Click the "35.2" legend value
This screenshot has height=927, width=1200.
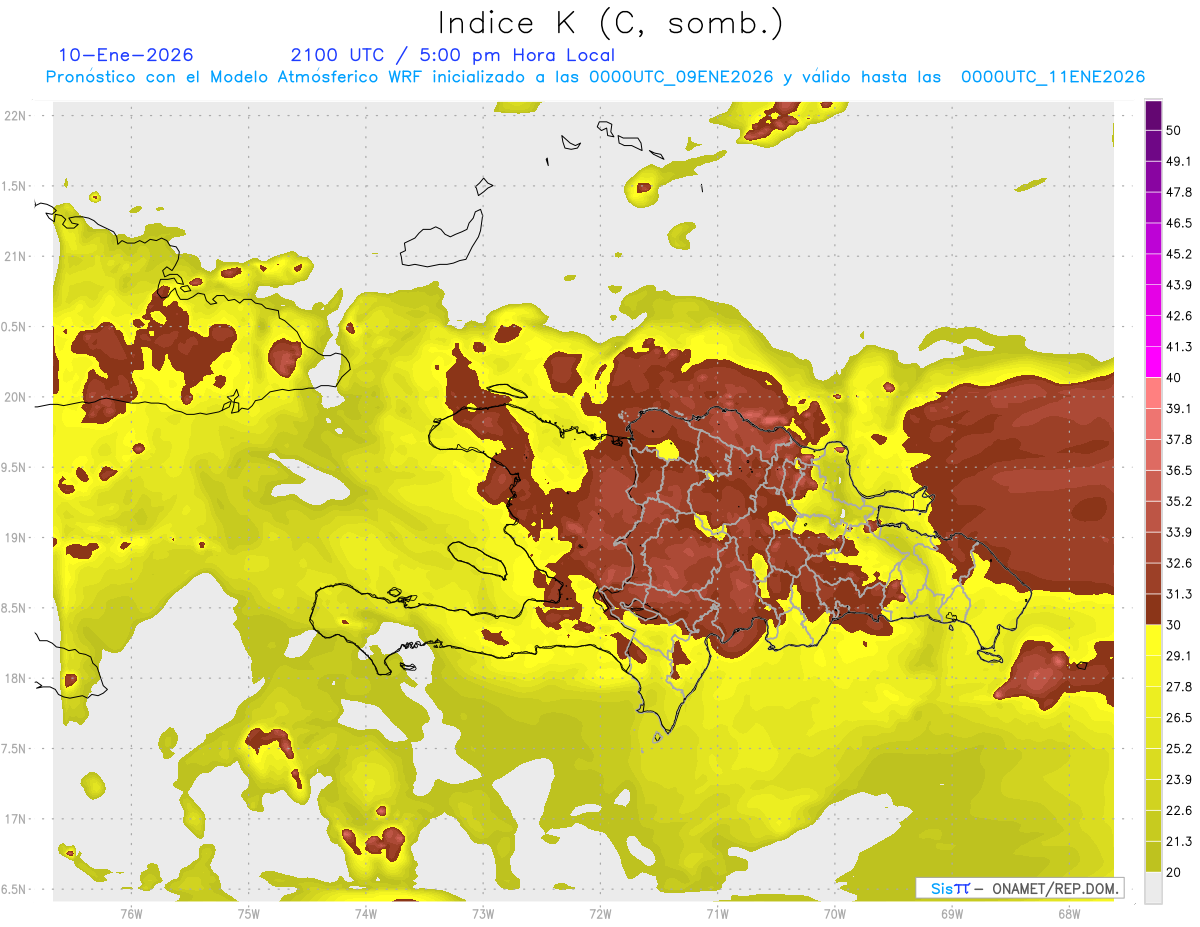point(1179,501)
